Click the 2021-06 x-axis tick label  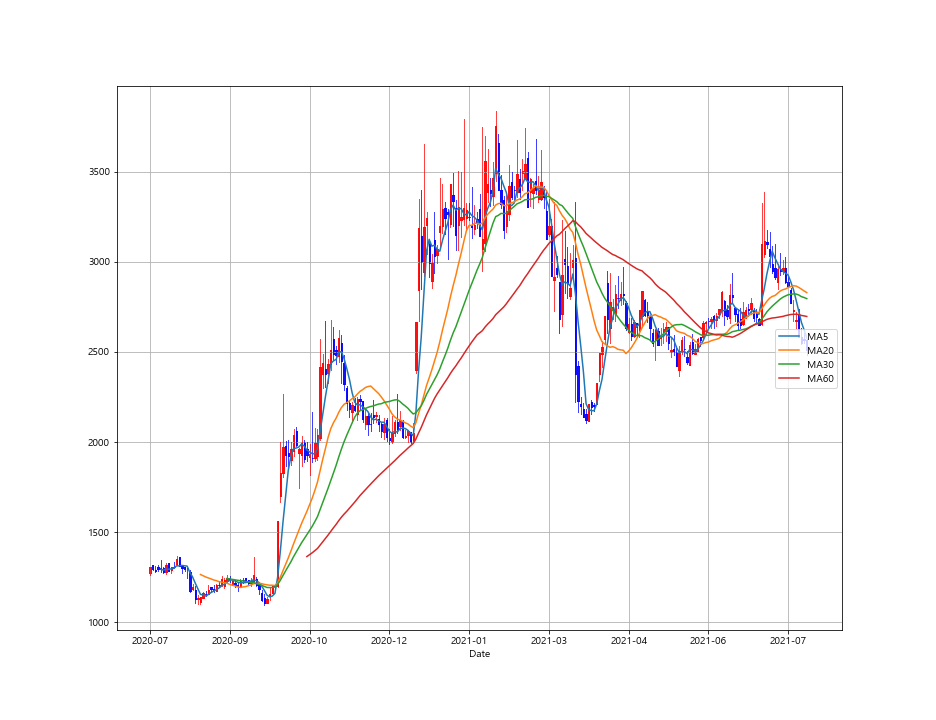(709, 641)
